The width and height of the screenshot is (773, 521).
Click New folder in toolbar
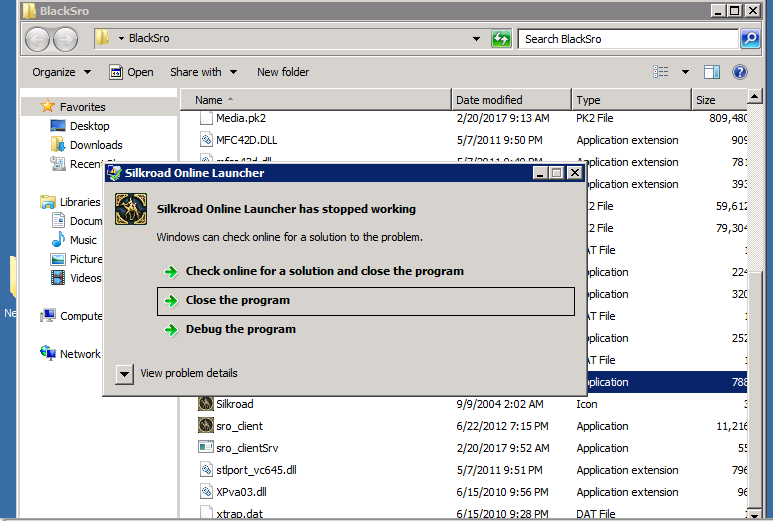(x=283, y=72)
